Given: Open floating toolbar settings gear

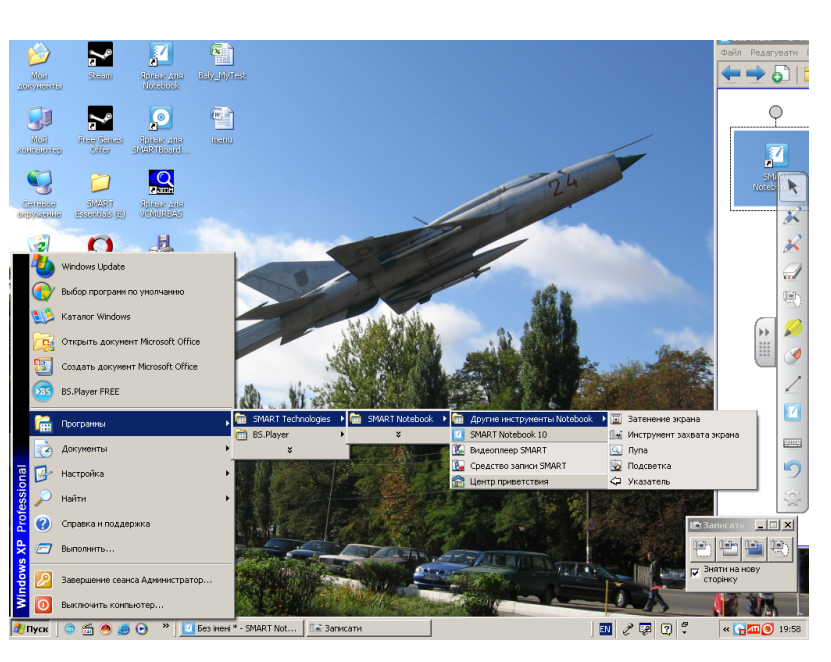Looking at the screenshot, I should tap(792, 498).
